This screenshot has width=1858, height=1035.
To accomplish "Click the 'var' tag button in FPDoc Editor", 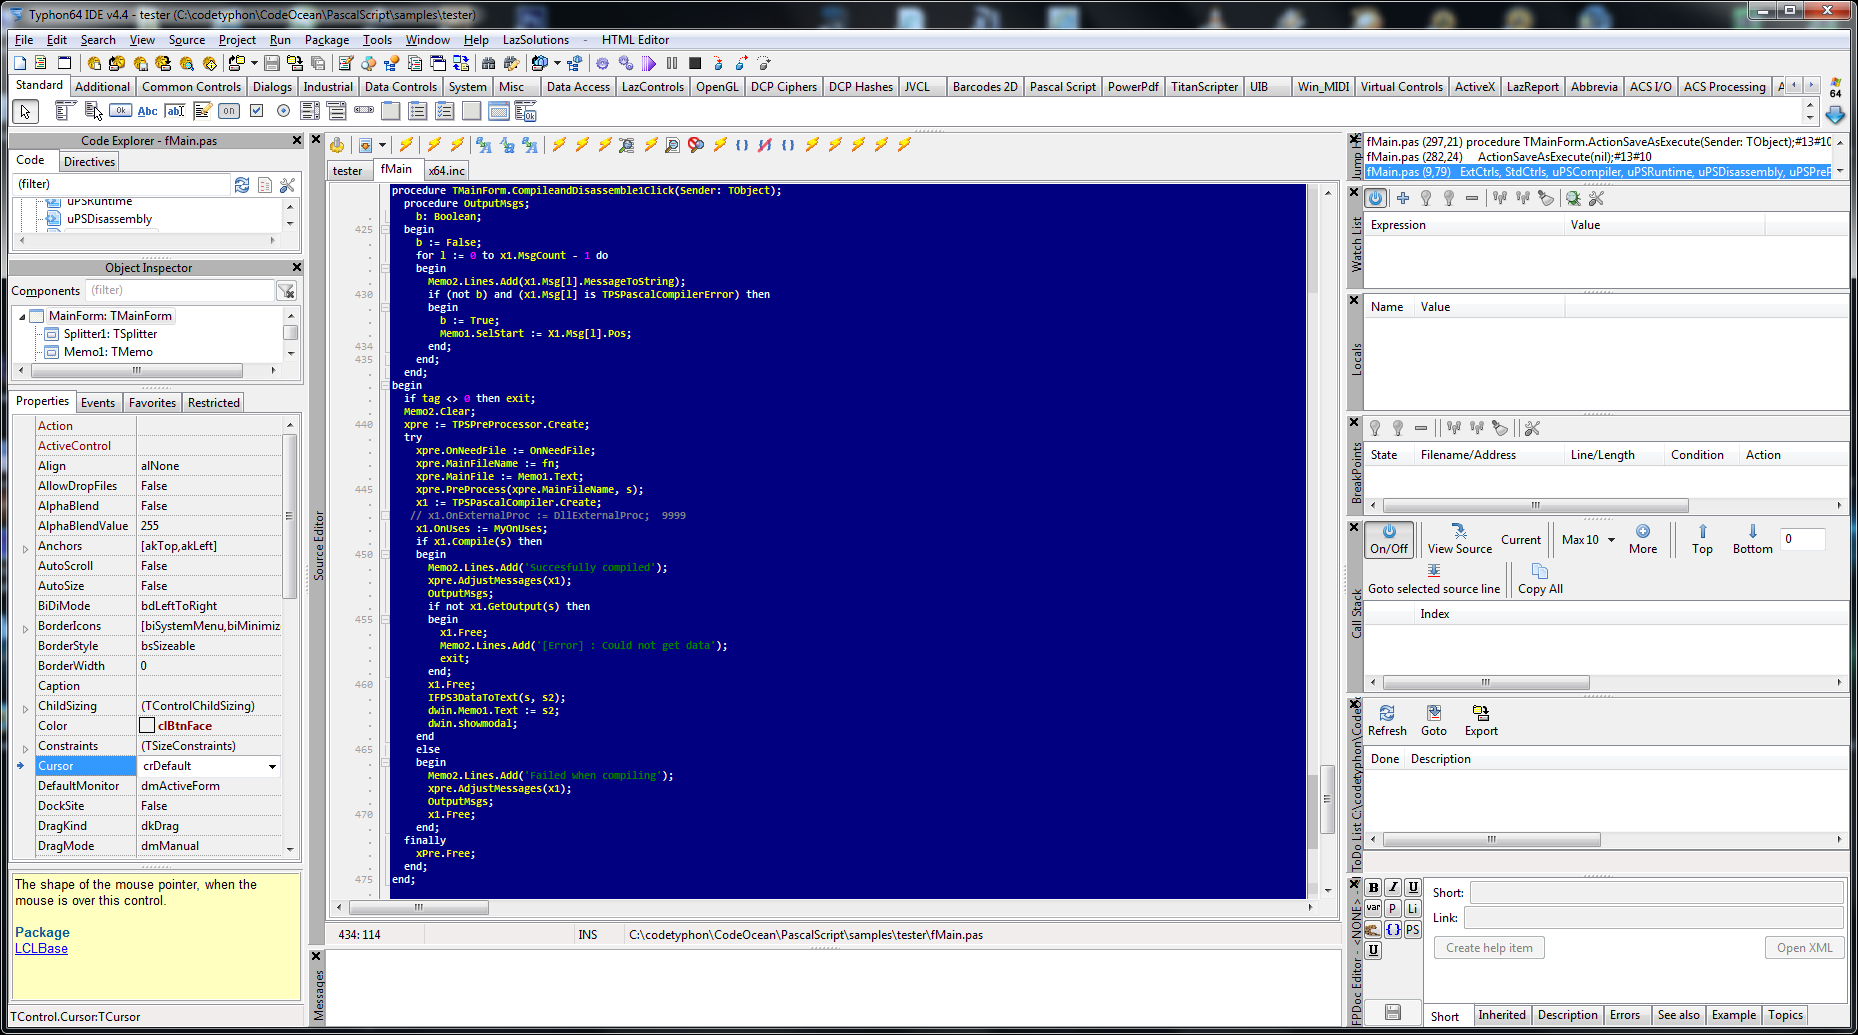I will click(x=1373, y=908).
